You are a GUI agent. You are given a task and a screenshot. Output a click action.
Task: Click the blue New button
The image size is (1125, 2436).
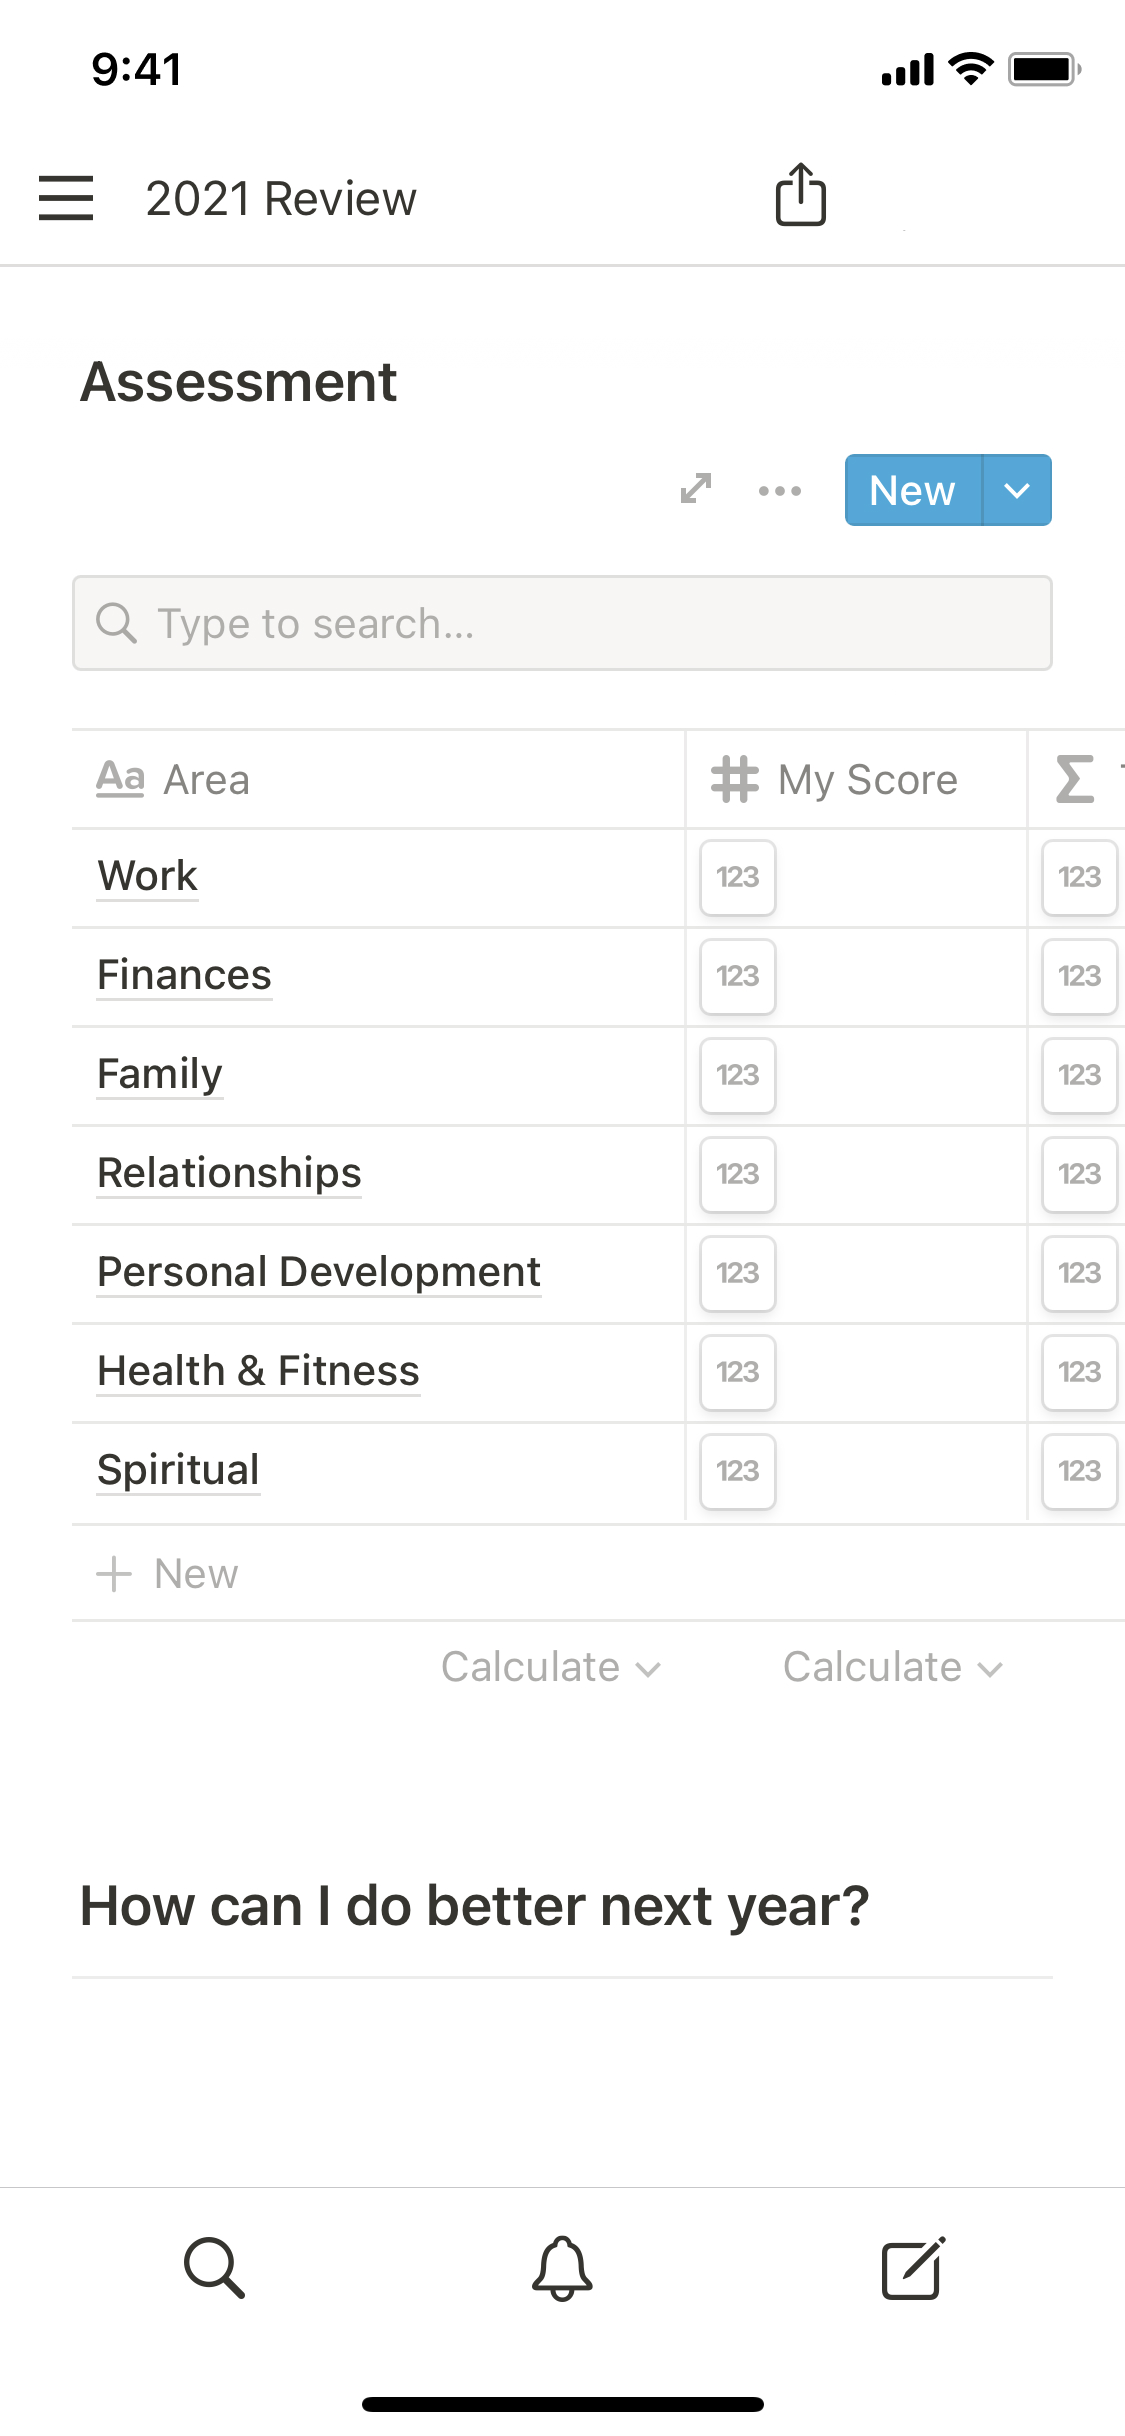(912, 490)
